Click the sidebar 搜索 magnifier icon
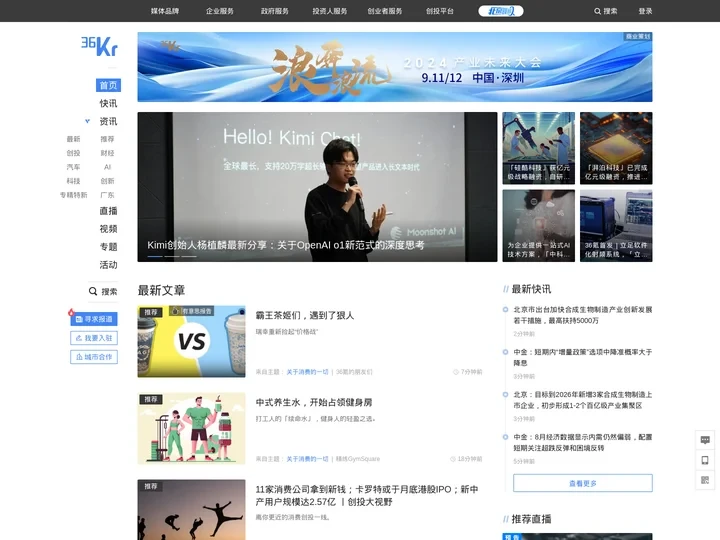The height and width of the screenshot is (540, 720). (x=93, y=291)
